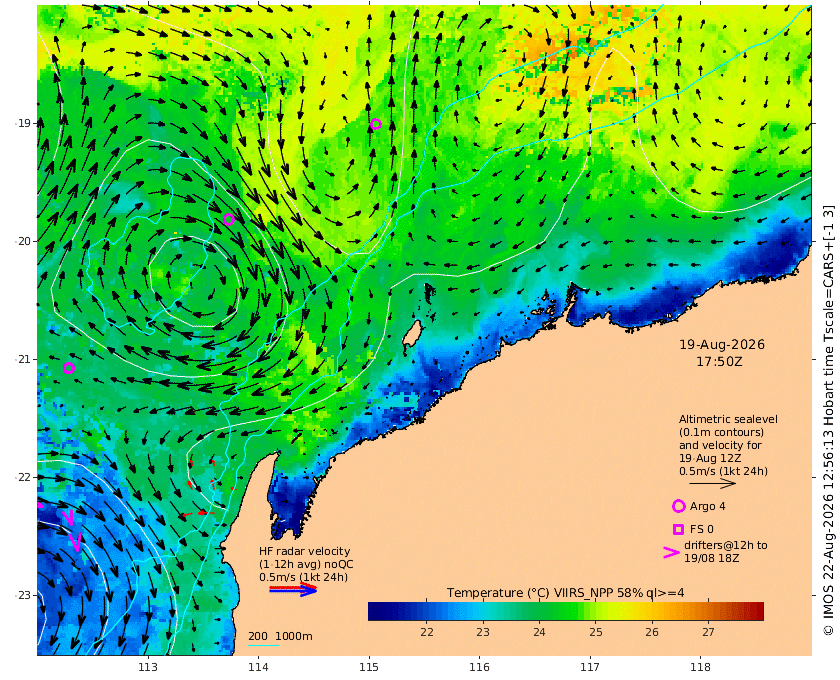Click the longitude axis label 118

pos(700,667)
